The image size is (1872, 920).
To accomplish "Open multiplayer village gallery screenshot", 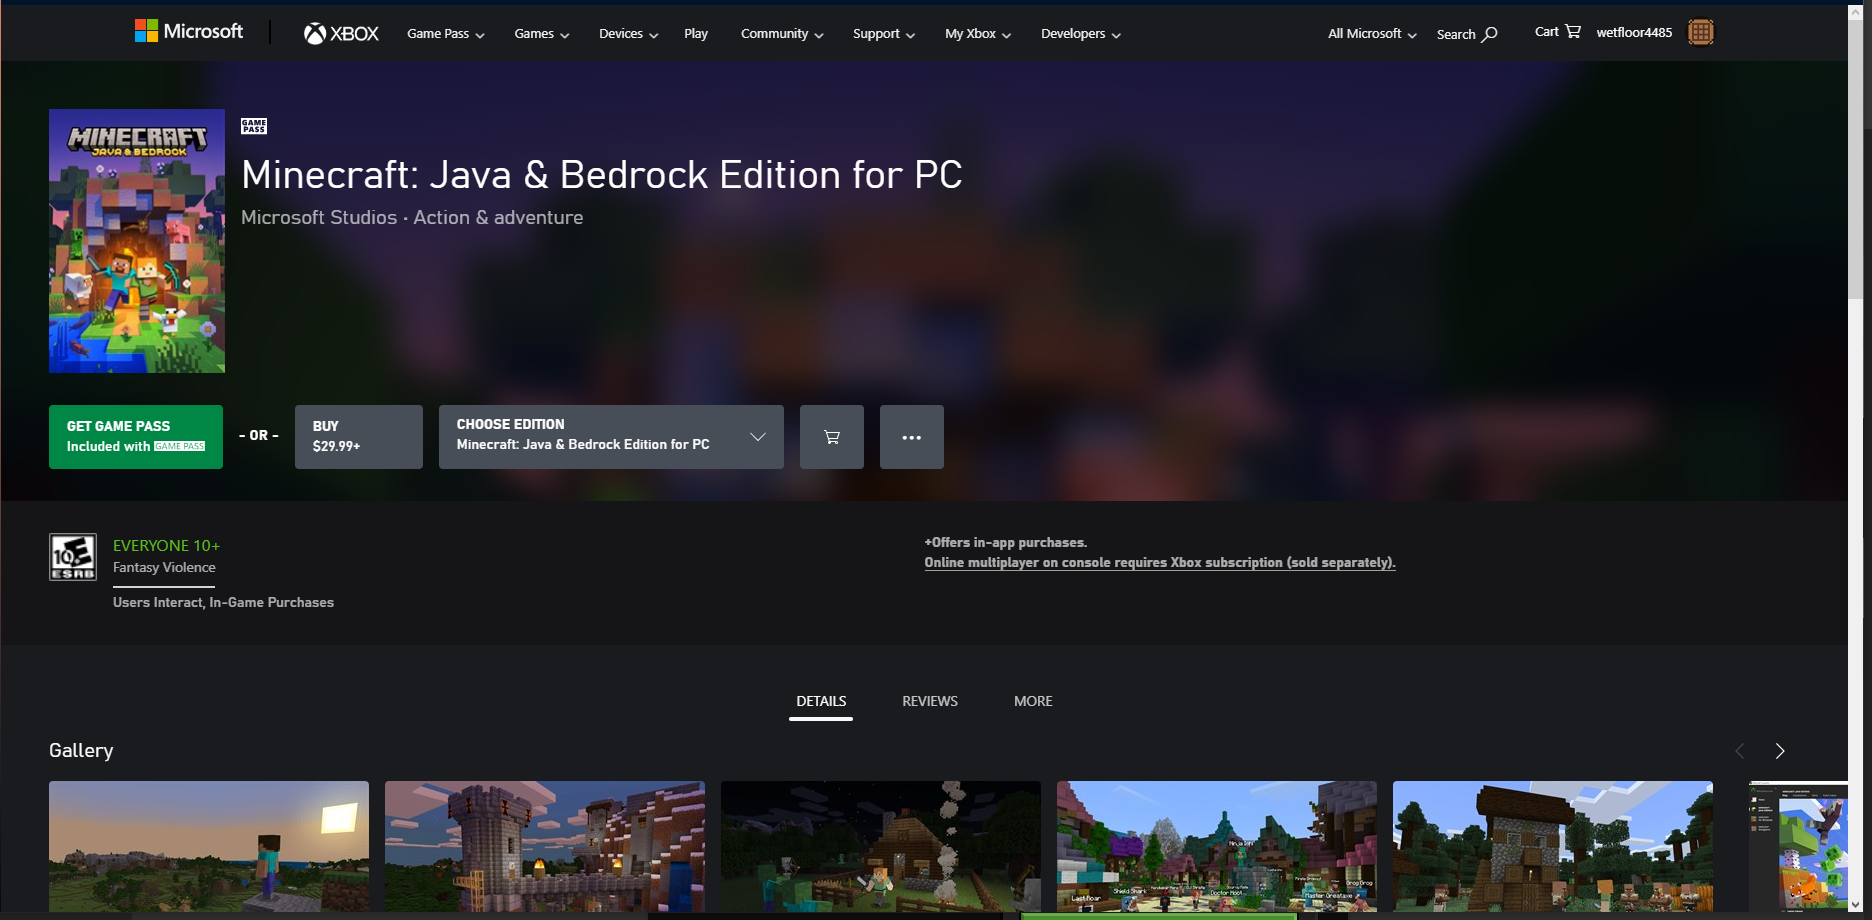I will [x=1217, y=846].
